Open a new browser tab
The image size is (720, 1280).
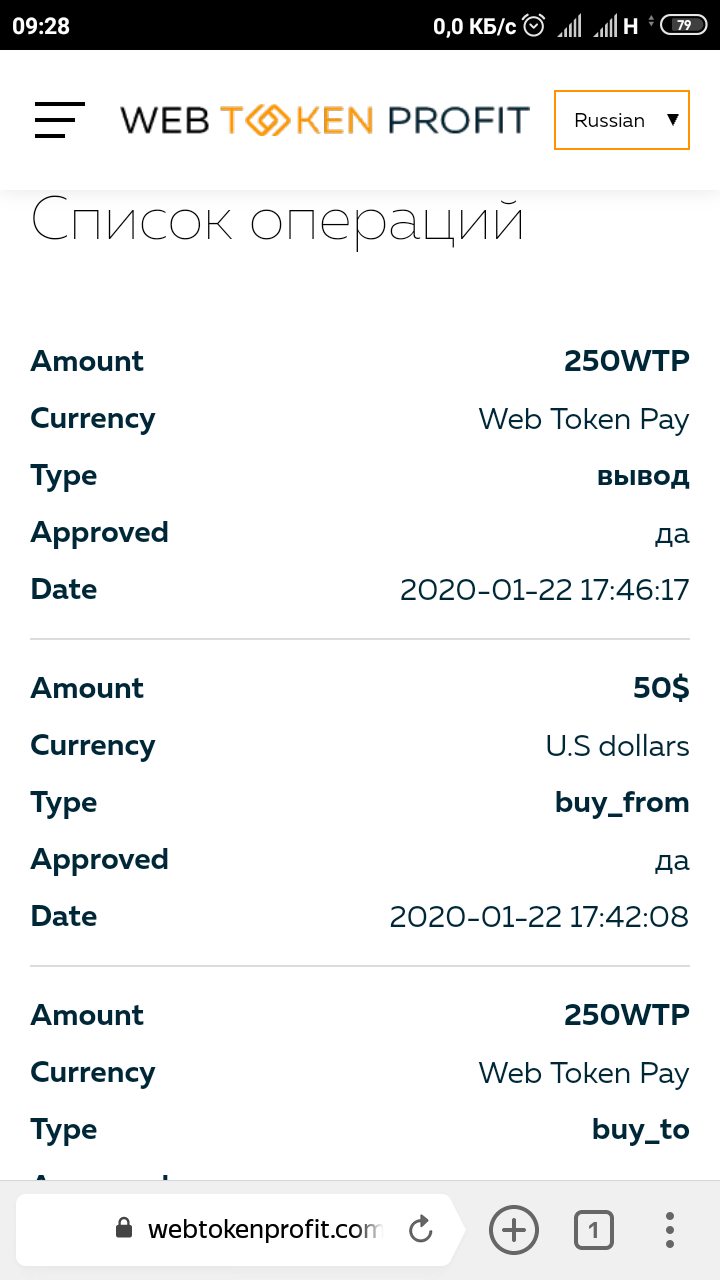[x=513, y=1229]
